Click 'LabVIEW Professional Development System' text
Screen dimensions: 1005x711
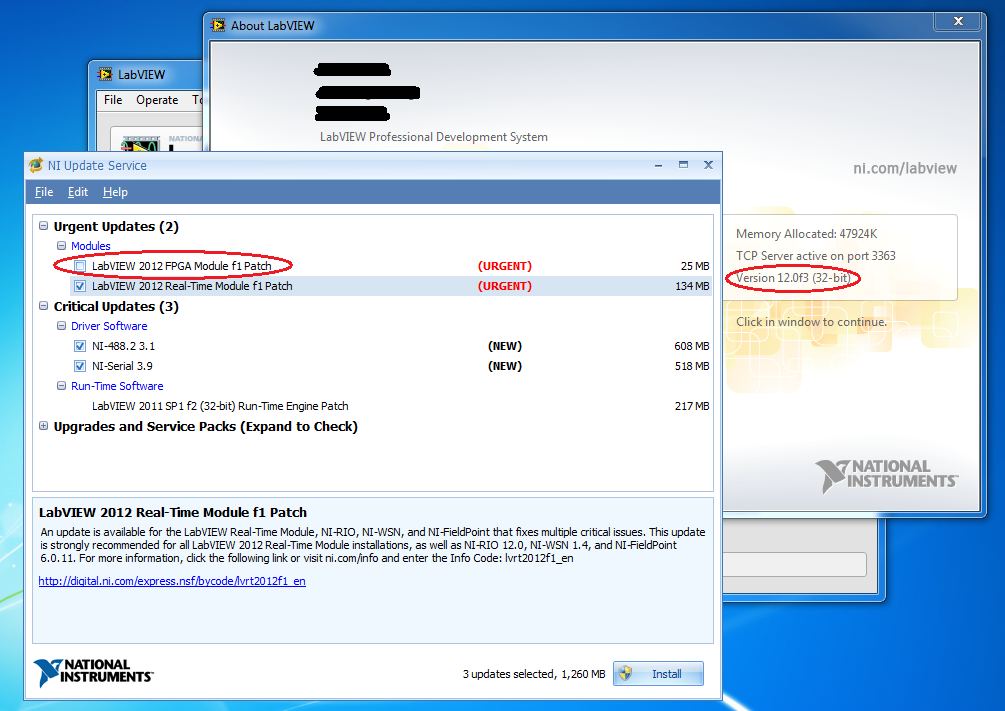434,137
